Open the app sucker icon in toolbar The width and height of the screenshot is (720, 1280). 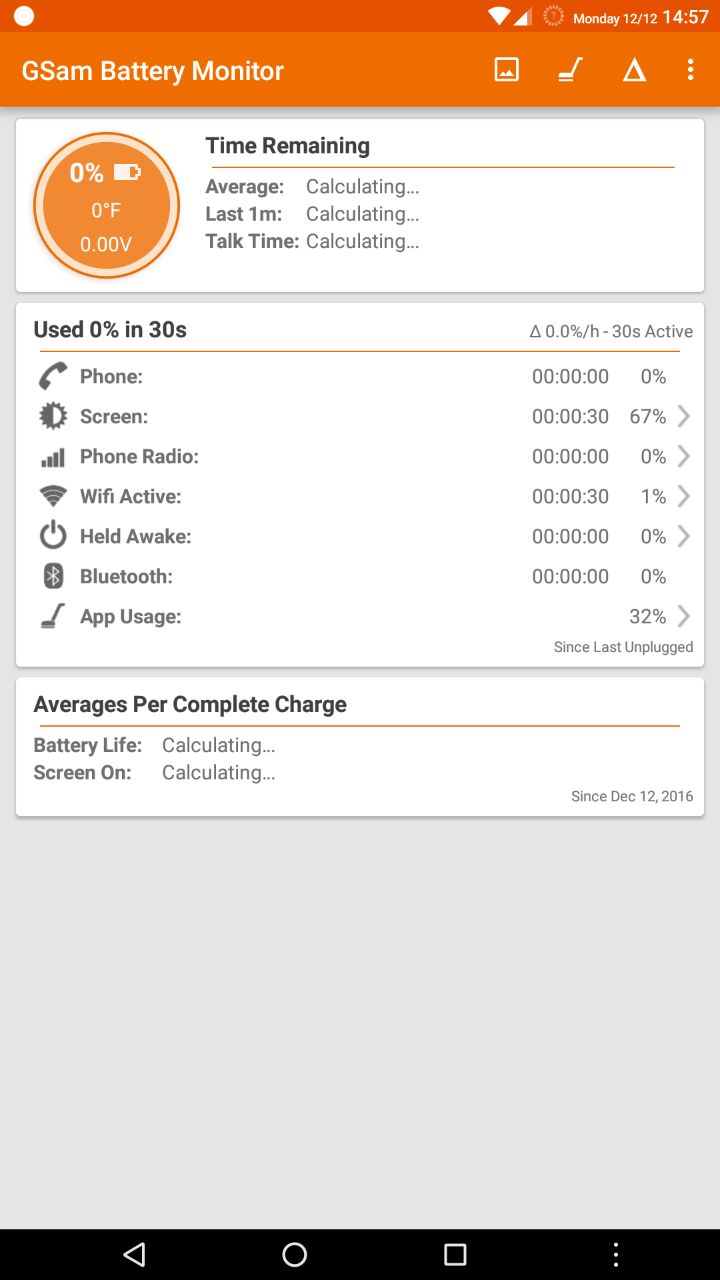click(570, 70)
